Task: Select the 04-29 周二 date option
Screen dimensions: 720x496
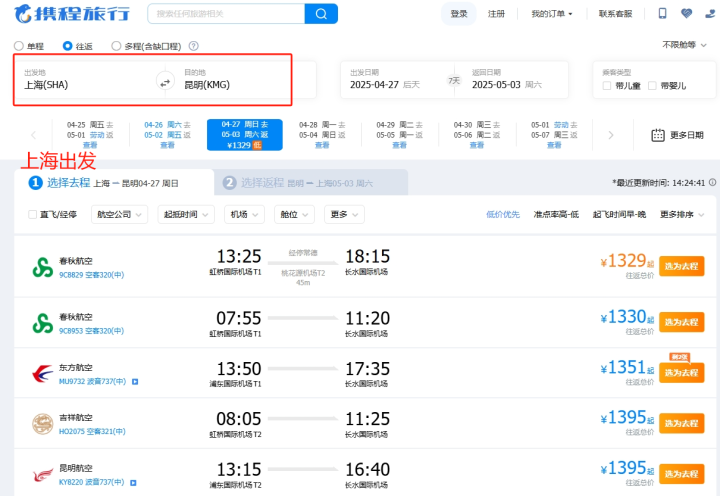Action: (399, 135)
